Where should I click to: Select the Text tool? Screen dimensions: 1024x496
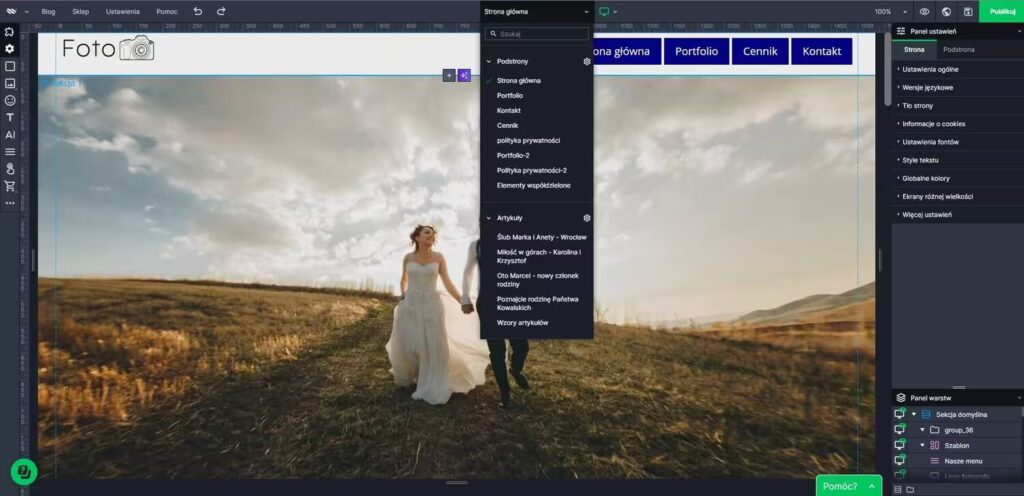(x=10, y=117)
